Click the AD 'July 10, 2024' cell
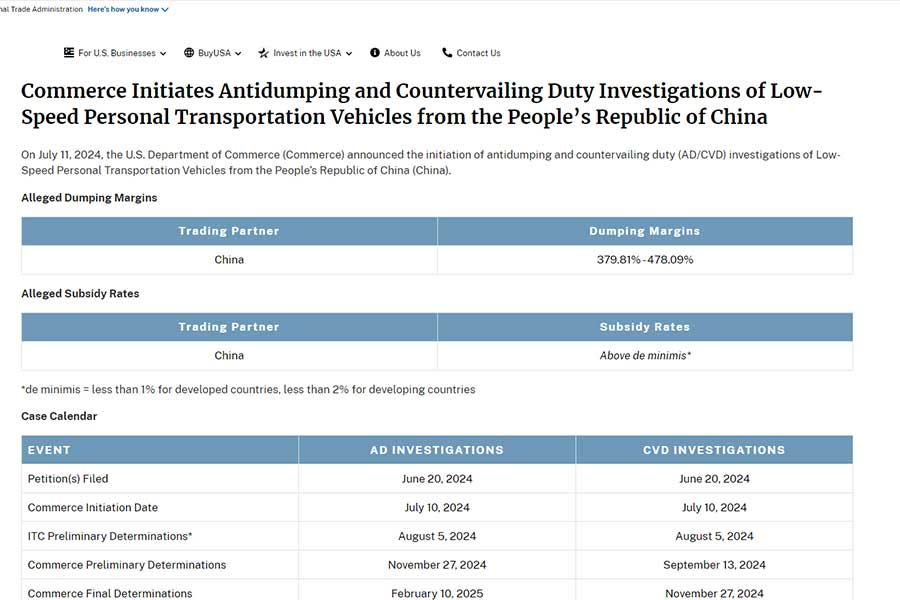 (437, 508)
